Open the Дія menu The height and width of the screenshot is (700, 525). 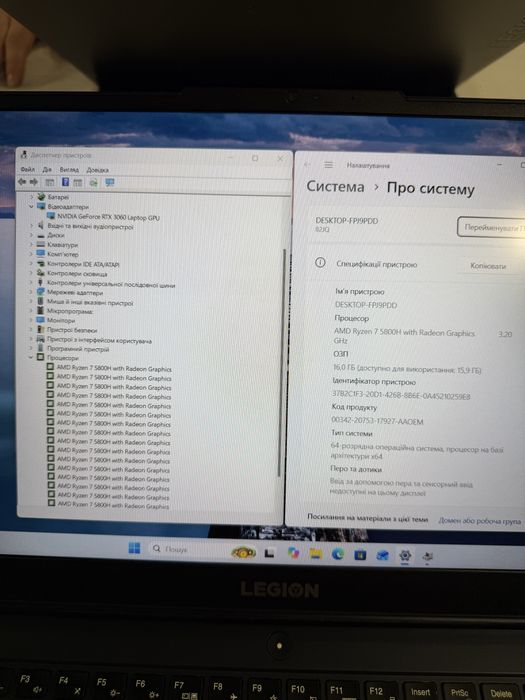(x=47, y=170)
